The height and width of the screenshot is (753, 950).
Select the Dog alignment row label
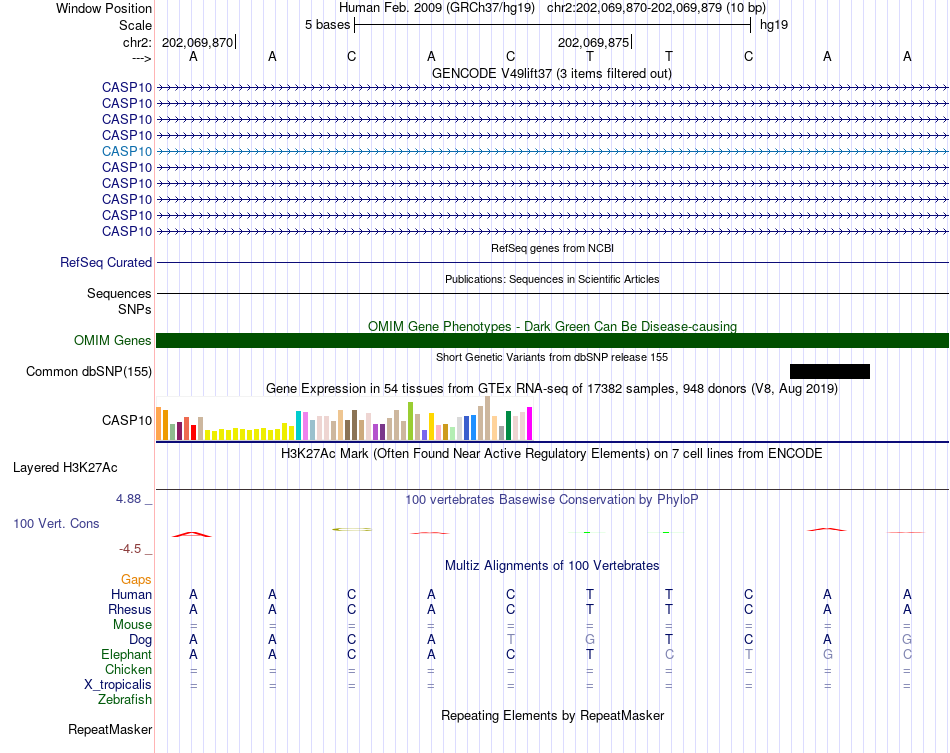(x=140, y=640)
